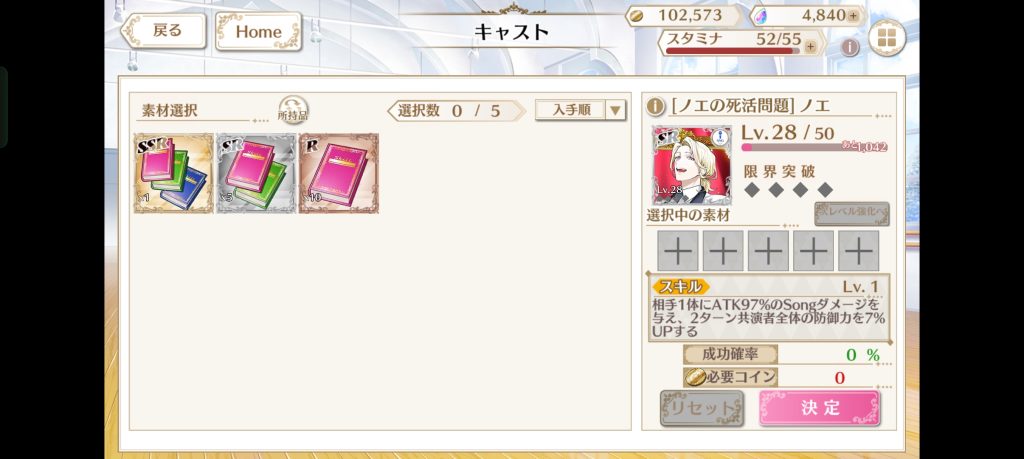
Task: Add gems with the plus next to 4,840
Action: click(x=852, y=16)
